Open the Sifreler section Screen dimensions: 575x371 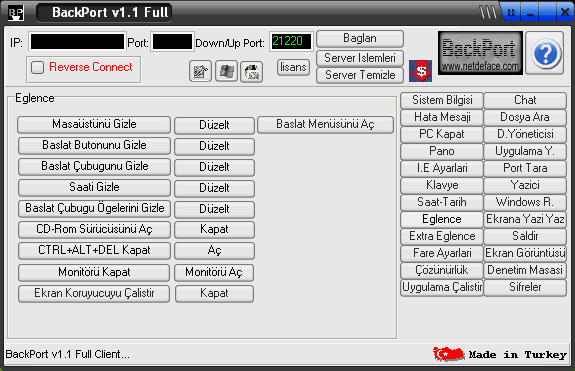pos(525,287)
